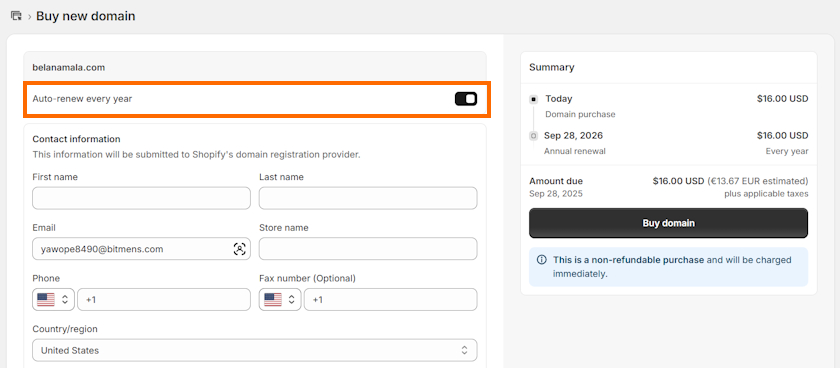Click the Every year renewal frequency text
The image size is (840, 368).
787,151
